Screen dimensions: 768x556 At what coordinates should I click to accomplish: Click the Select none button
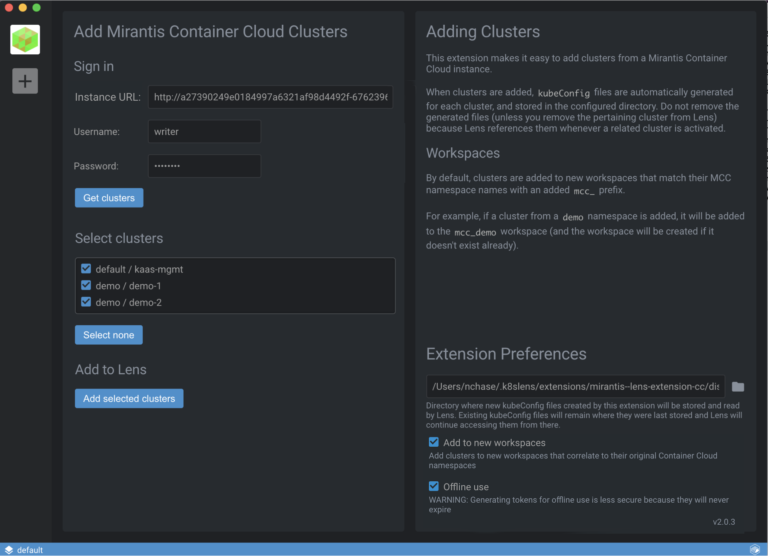[x=109, y=335]
